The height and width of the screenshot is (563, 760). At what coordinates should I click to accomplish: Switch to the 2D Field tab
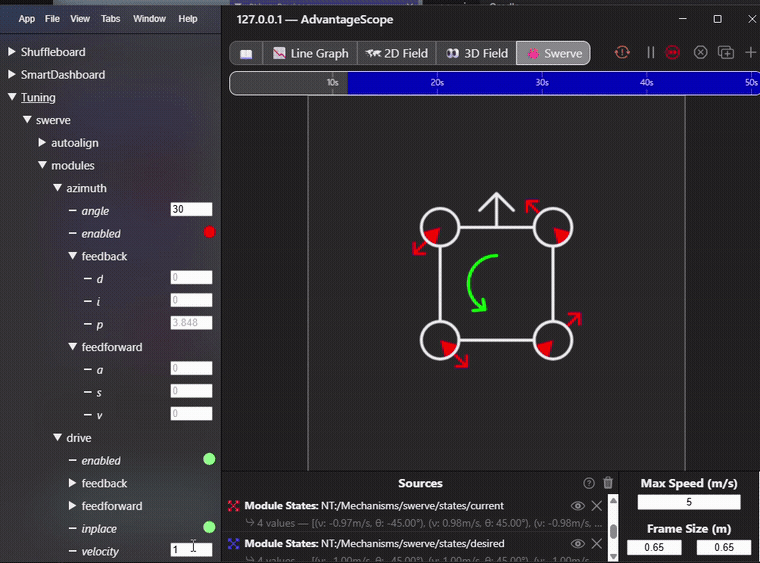pyautogui.click(x=397, y=53)
